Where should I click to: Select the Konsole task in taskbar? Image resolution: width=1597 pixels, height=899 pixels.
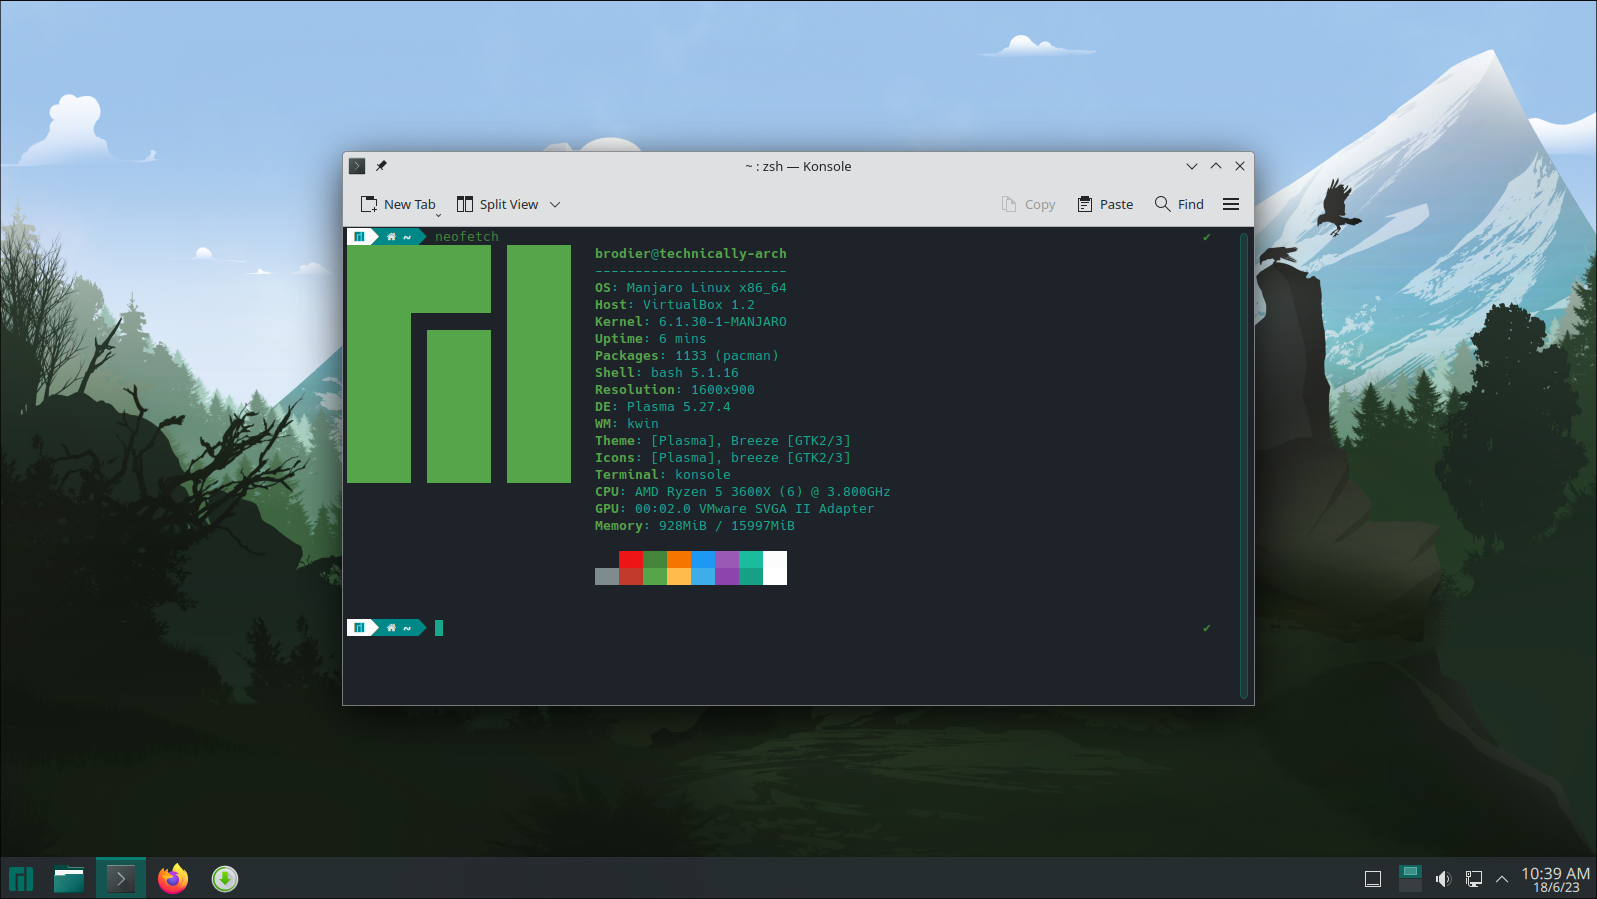pos(121,879)
